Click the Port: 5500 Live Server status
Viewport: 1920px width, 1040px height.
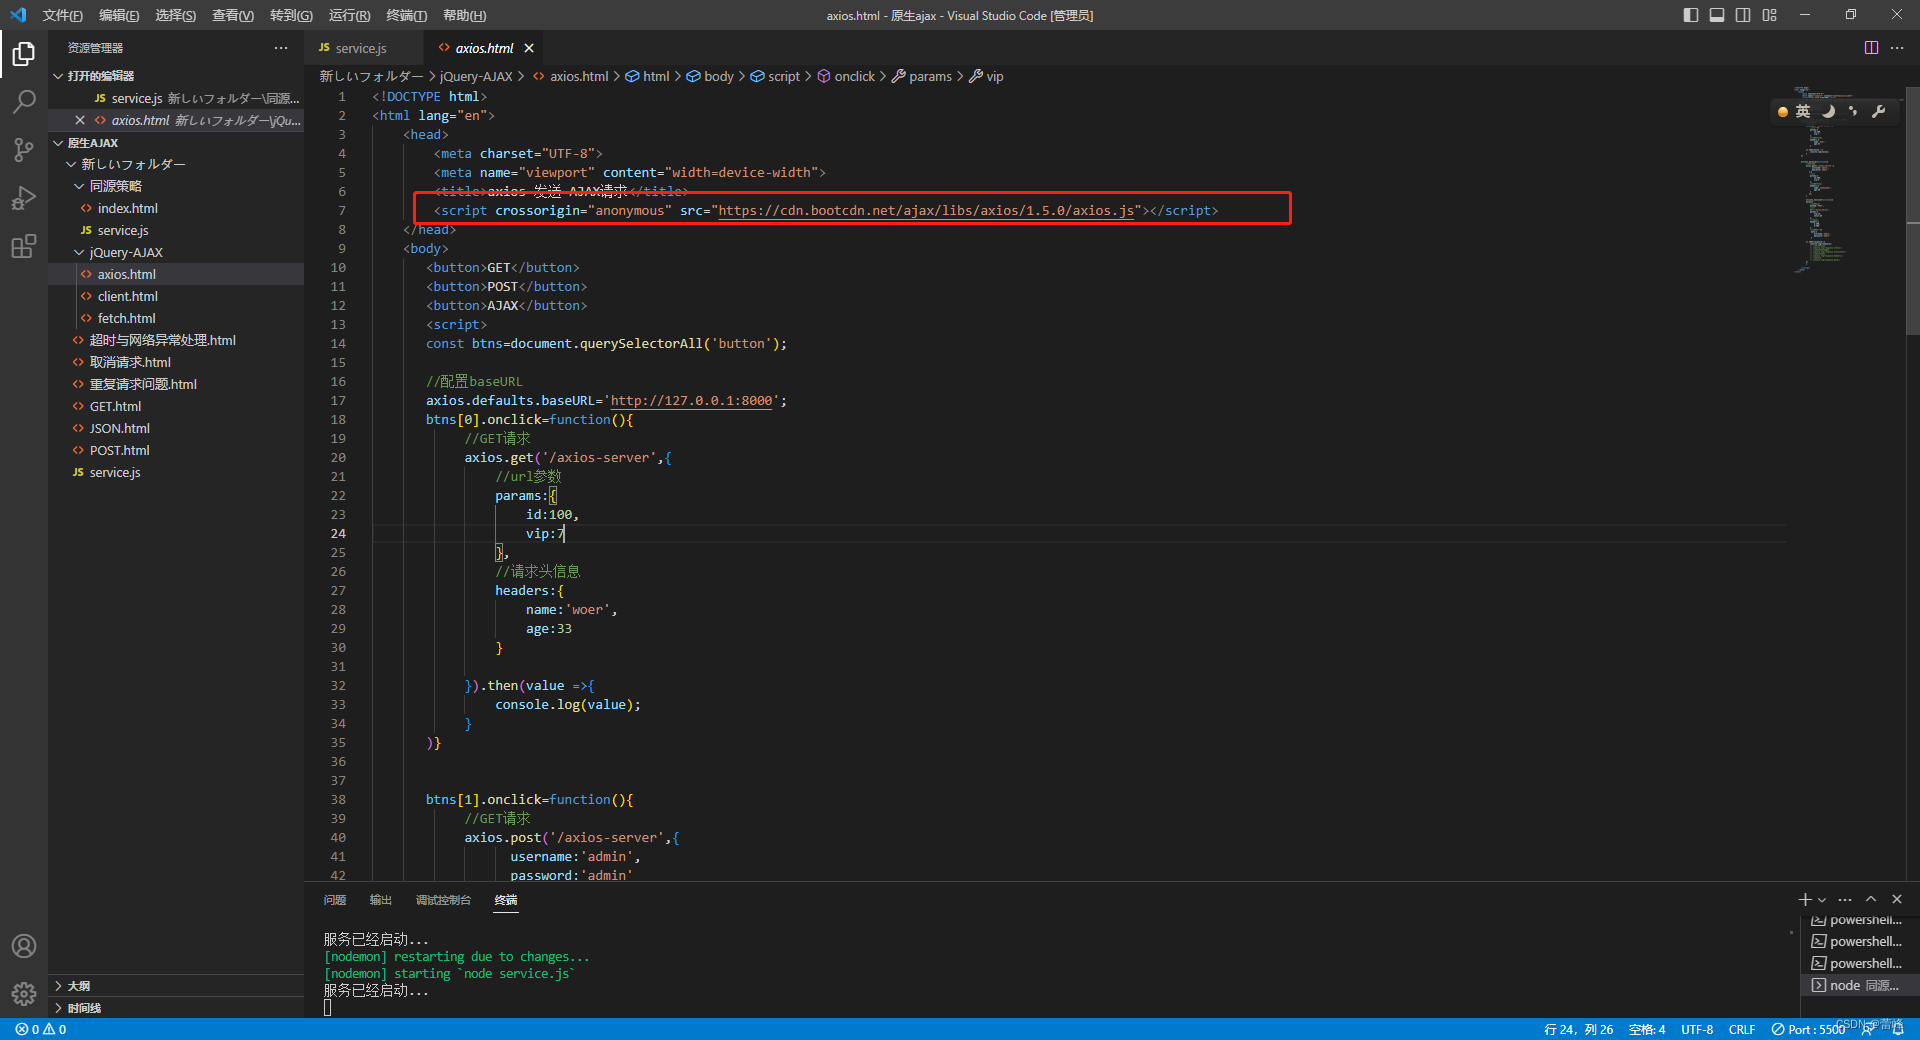click(1808, 1029)
